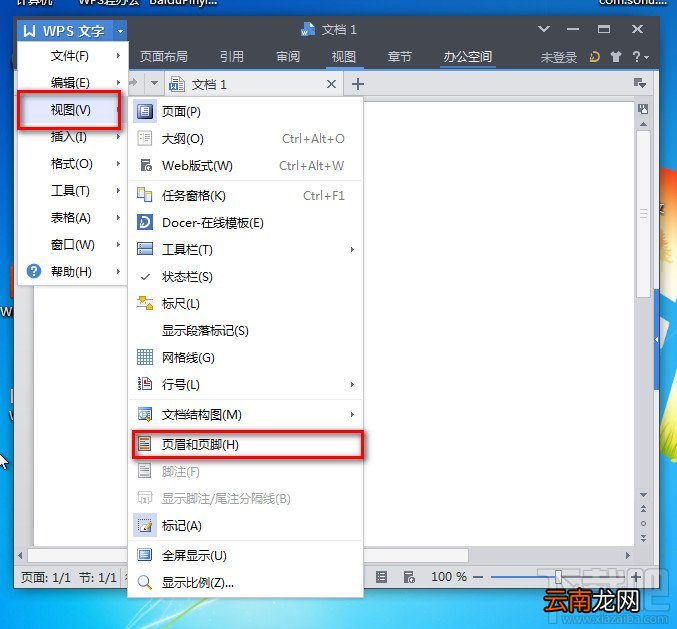This screenshot has height=629, width=677.
Task: Click the tab list icon at right of tab bar
Action: click(x=639, y=83)
